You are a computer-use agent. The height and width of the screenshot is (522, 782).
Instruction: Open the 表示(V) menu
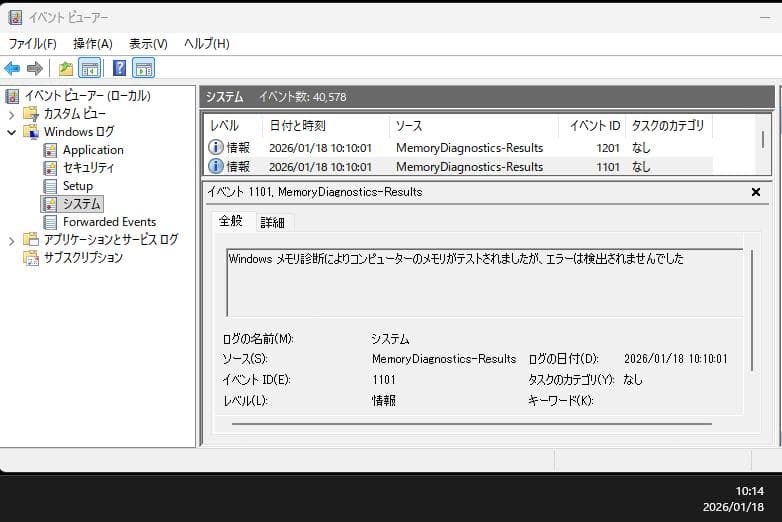[148, 44]
